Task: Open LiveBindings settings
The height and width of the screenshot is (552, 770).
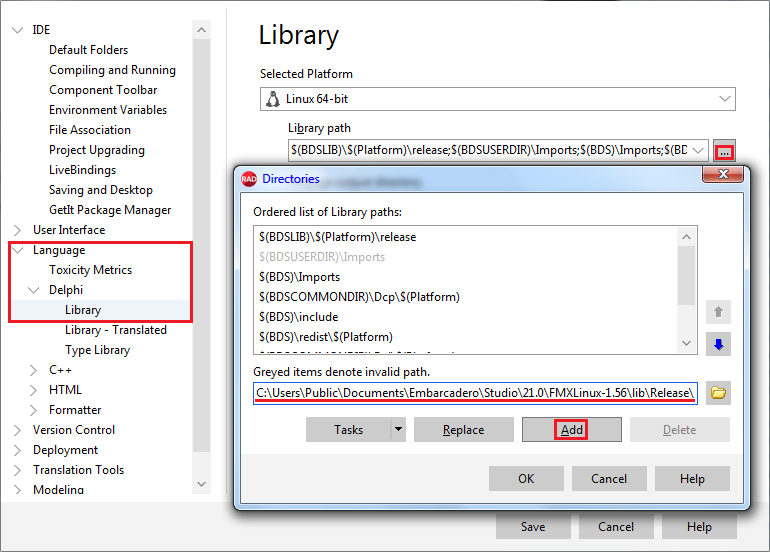Action: tap(82, 170)
